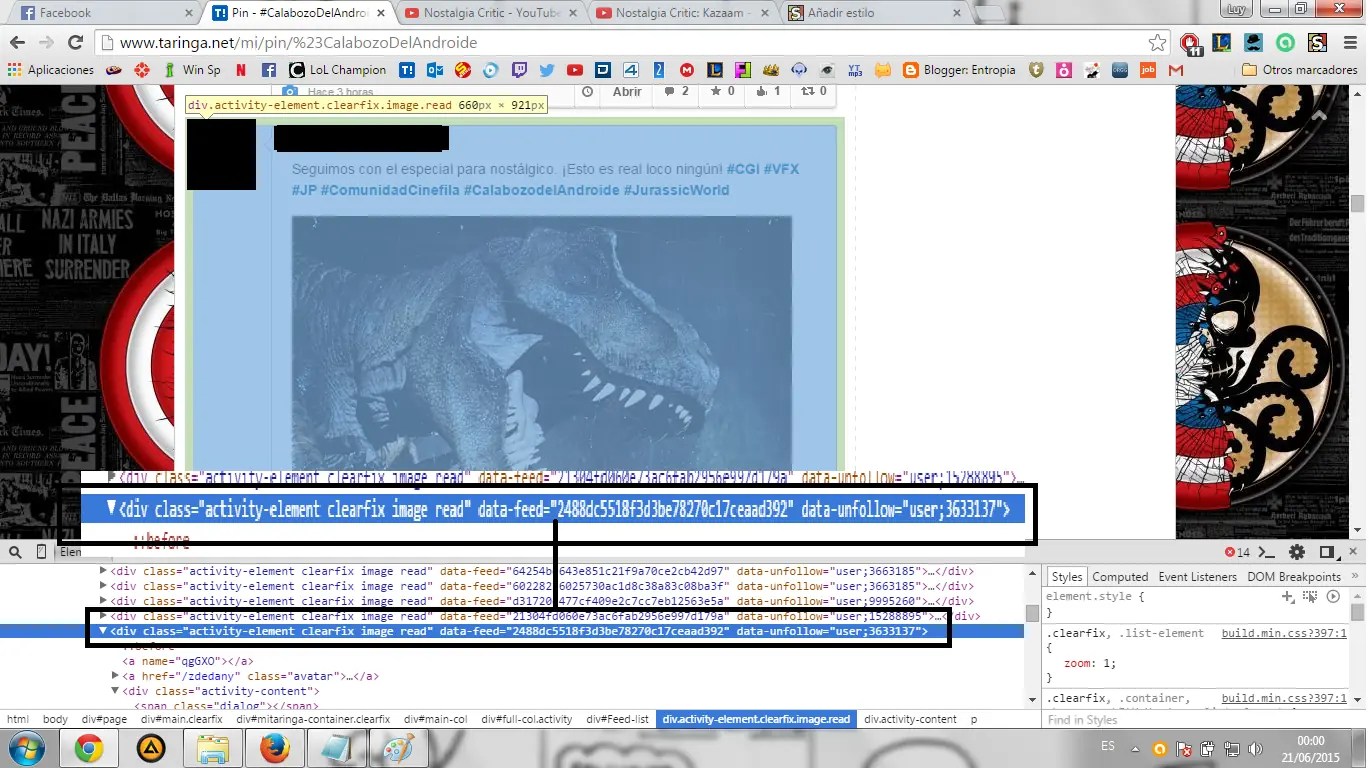
Task: Open the #CGI hashtag link
Action: click(742, 169)
